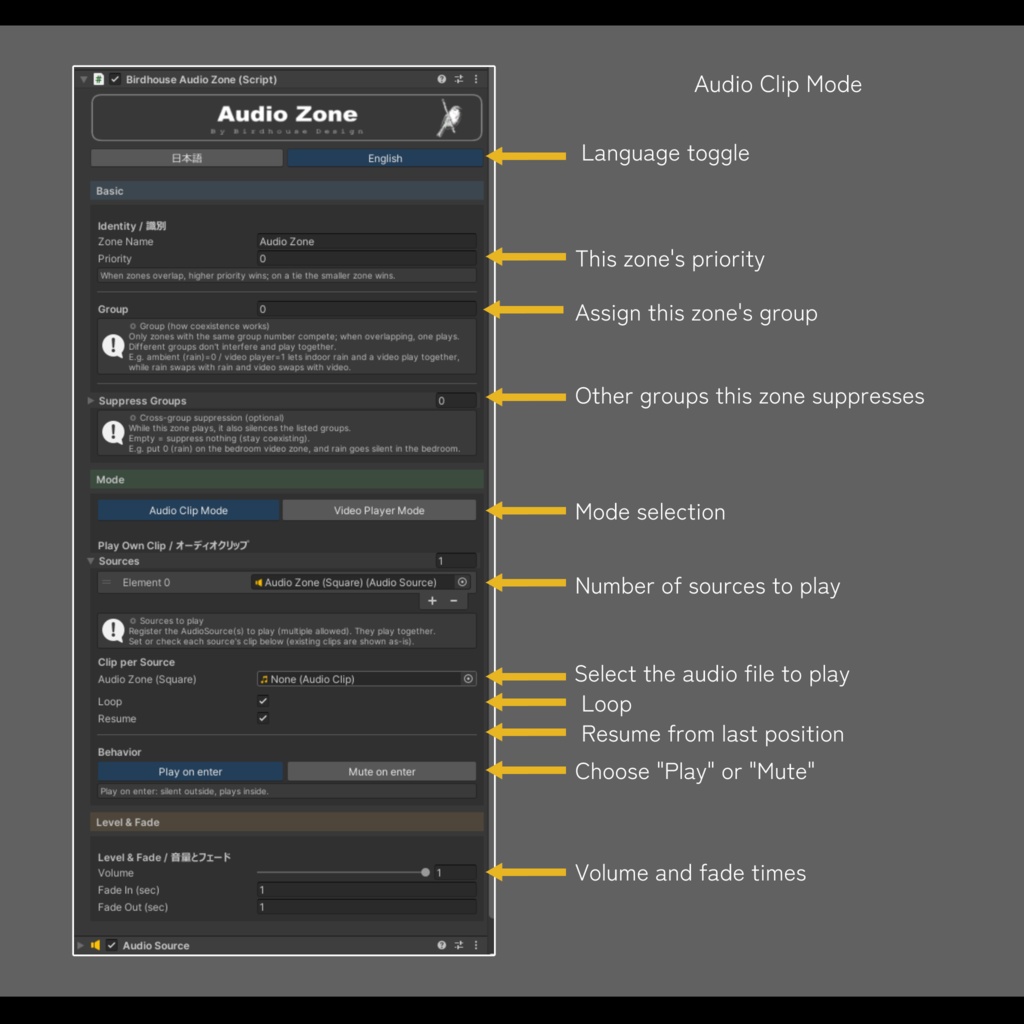Click the Zone Name input field
Image resolution: width=1024 pixels, height=1024 pixels.
click(x=366, y=242)
